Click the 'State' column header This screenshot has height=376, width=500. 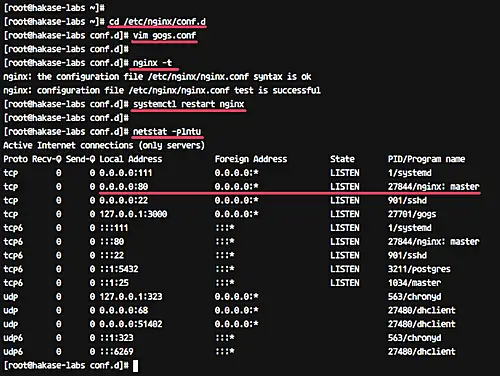(x=342, y=159)
